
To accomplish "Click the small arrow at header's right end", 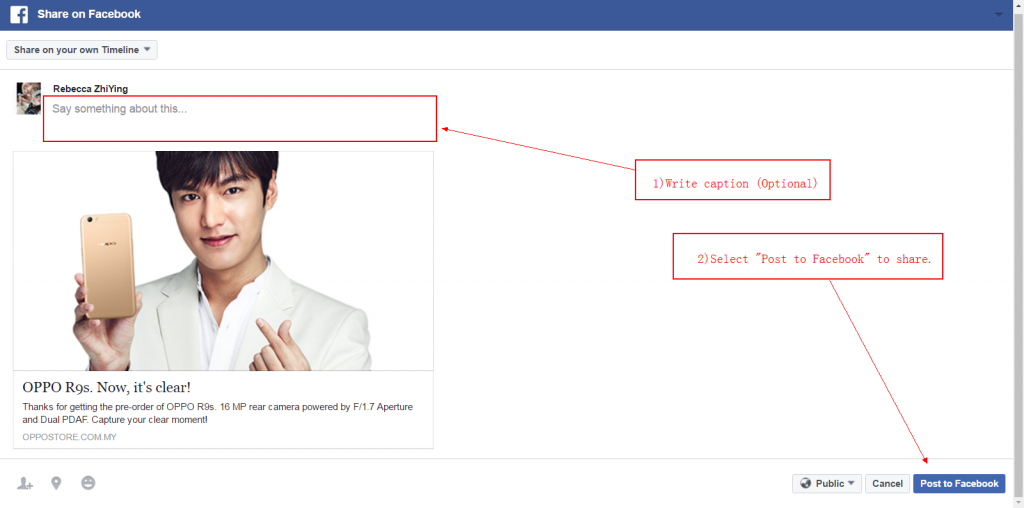I will (x=999, y=15).
